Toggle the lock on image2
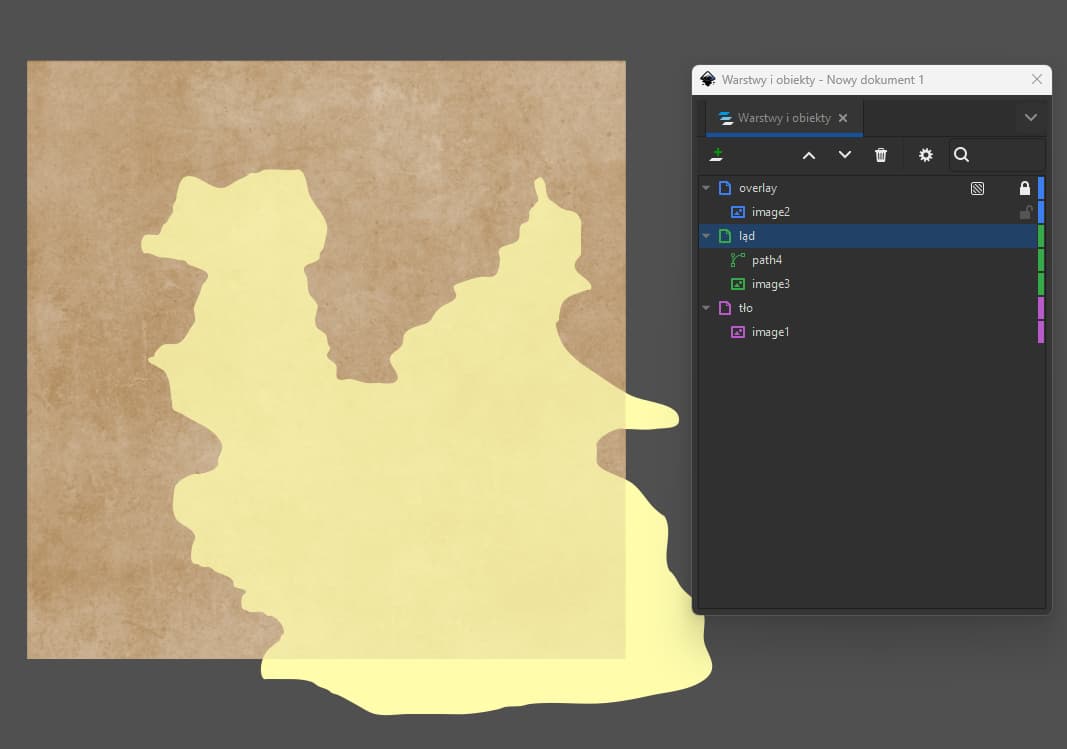The height and width of the screenshot is (749, 1067). pyautogui.click(x=1024, y=212)
